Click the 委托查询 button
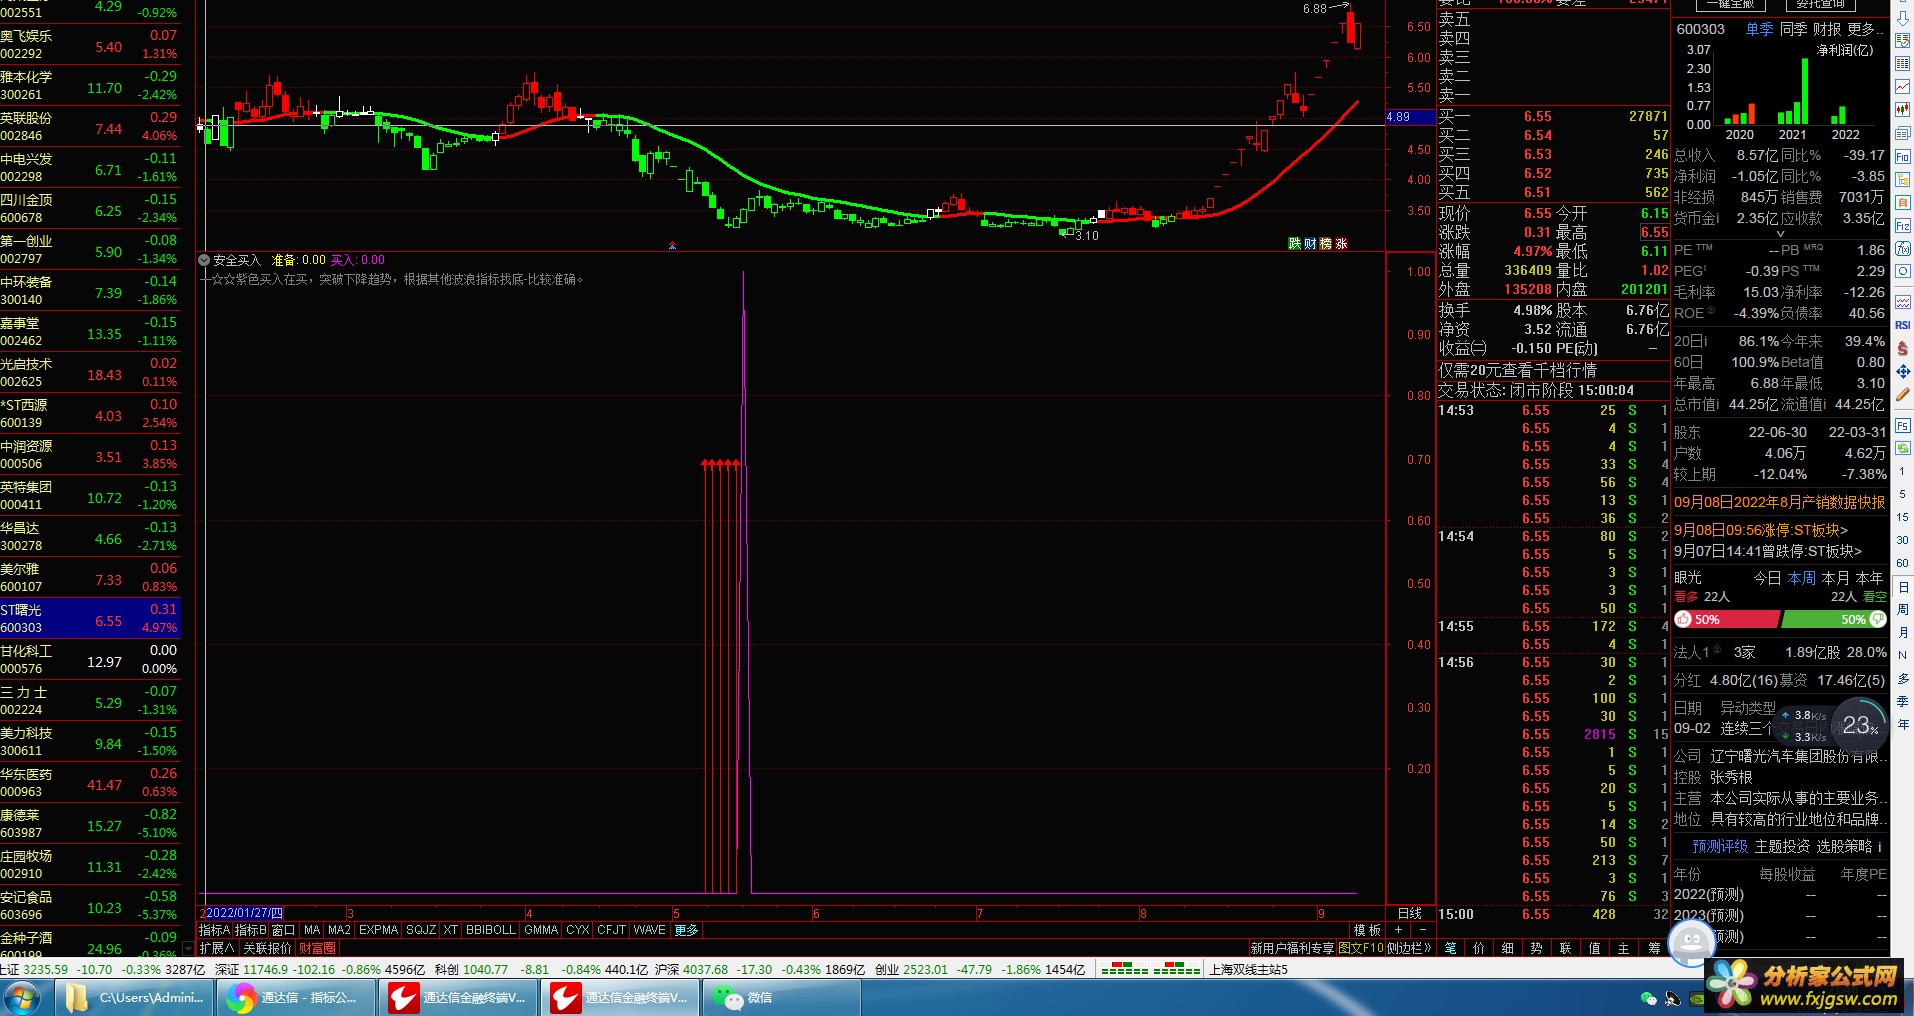The height and width of the screenshot is (1016, 1914). pyautogui.click(x=1820, y=4)
